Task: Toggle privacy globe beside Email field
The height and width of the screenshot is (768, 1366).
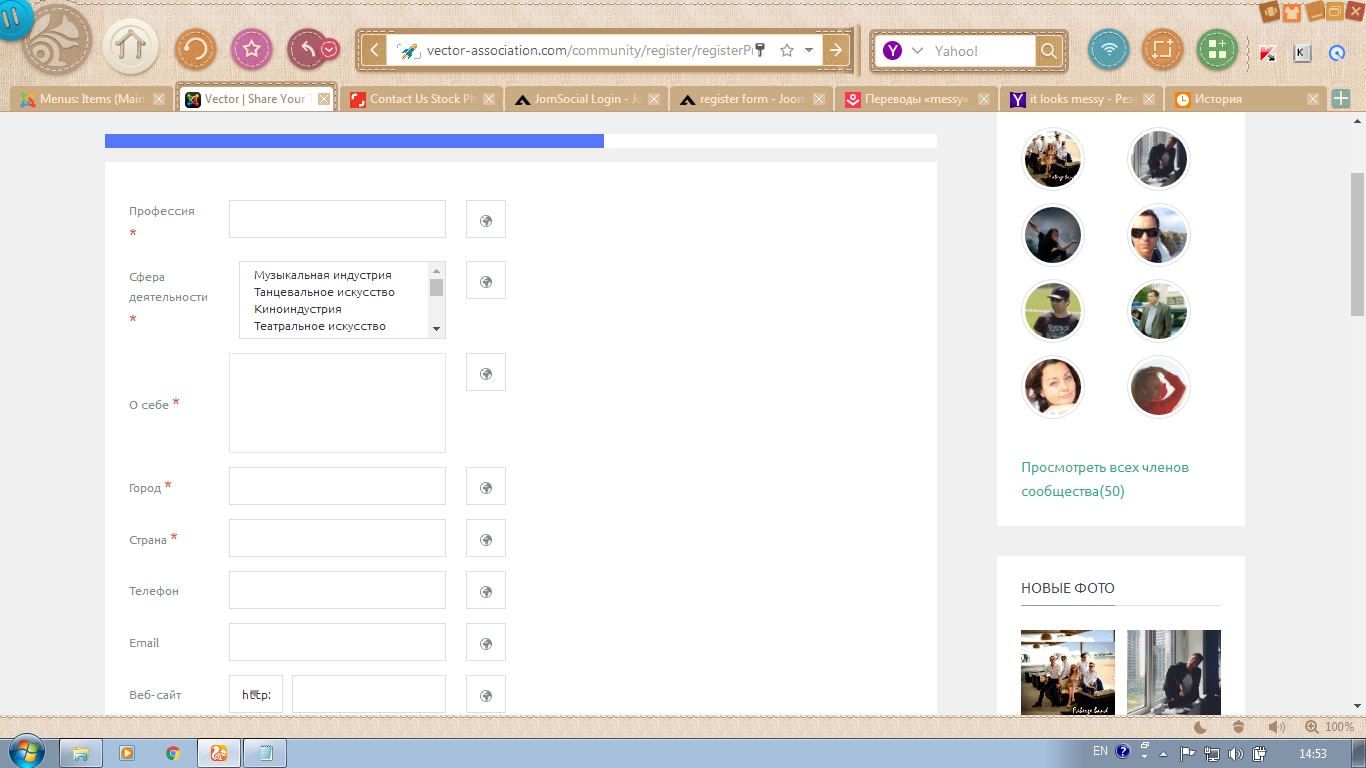Action: (486, 643)
